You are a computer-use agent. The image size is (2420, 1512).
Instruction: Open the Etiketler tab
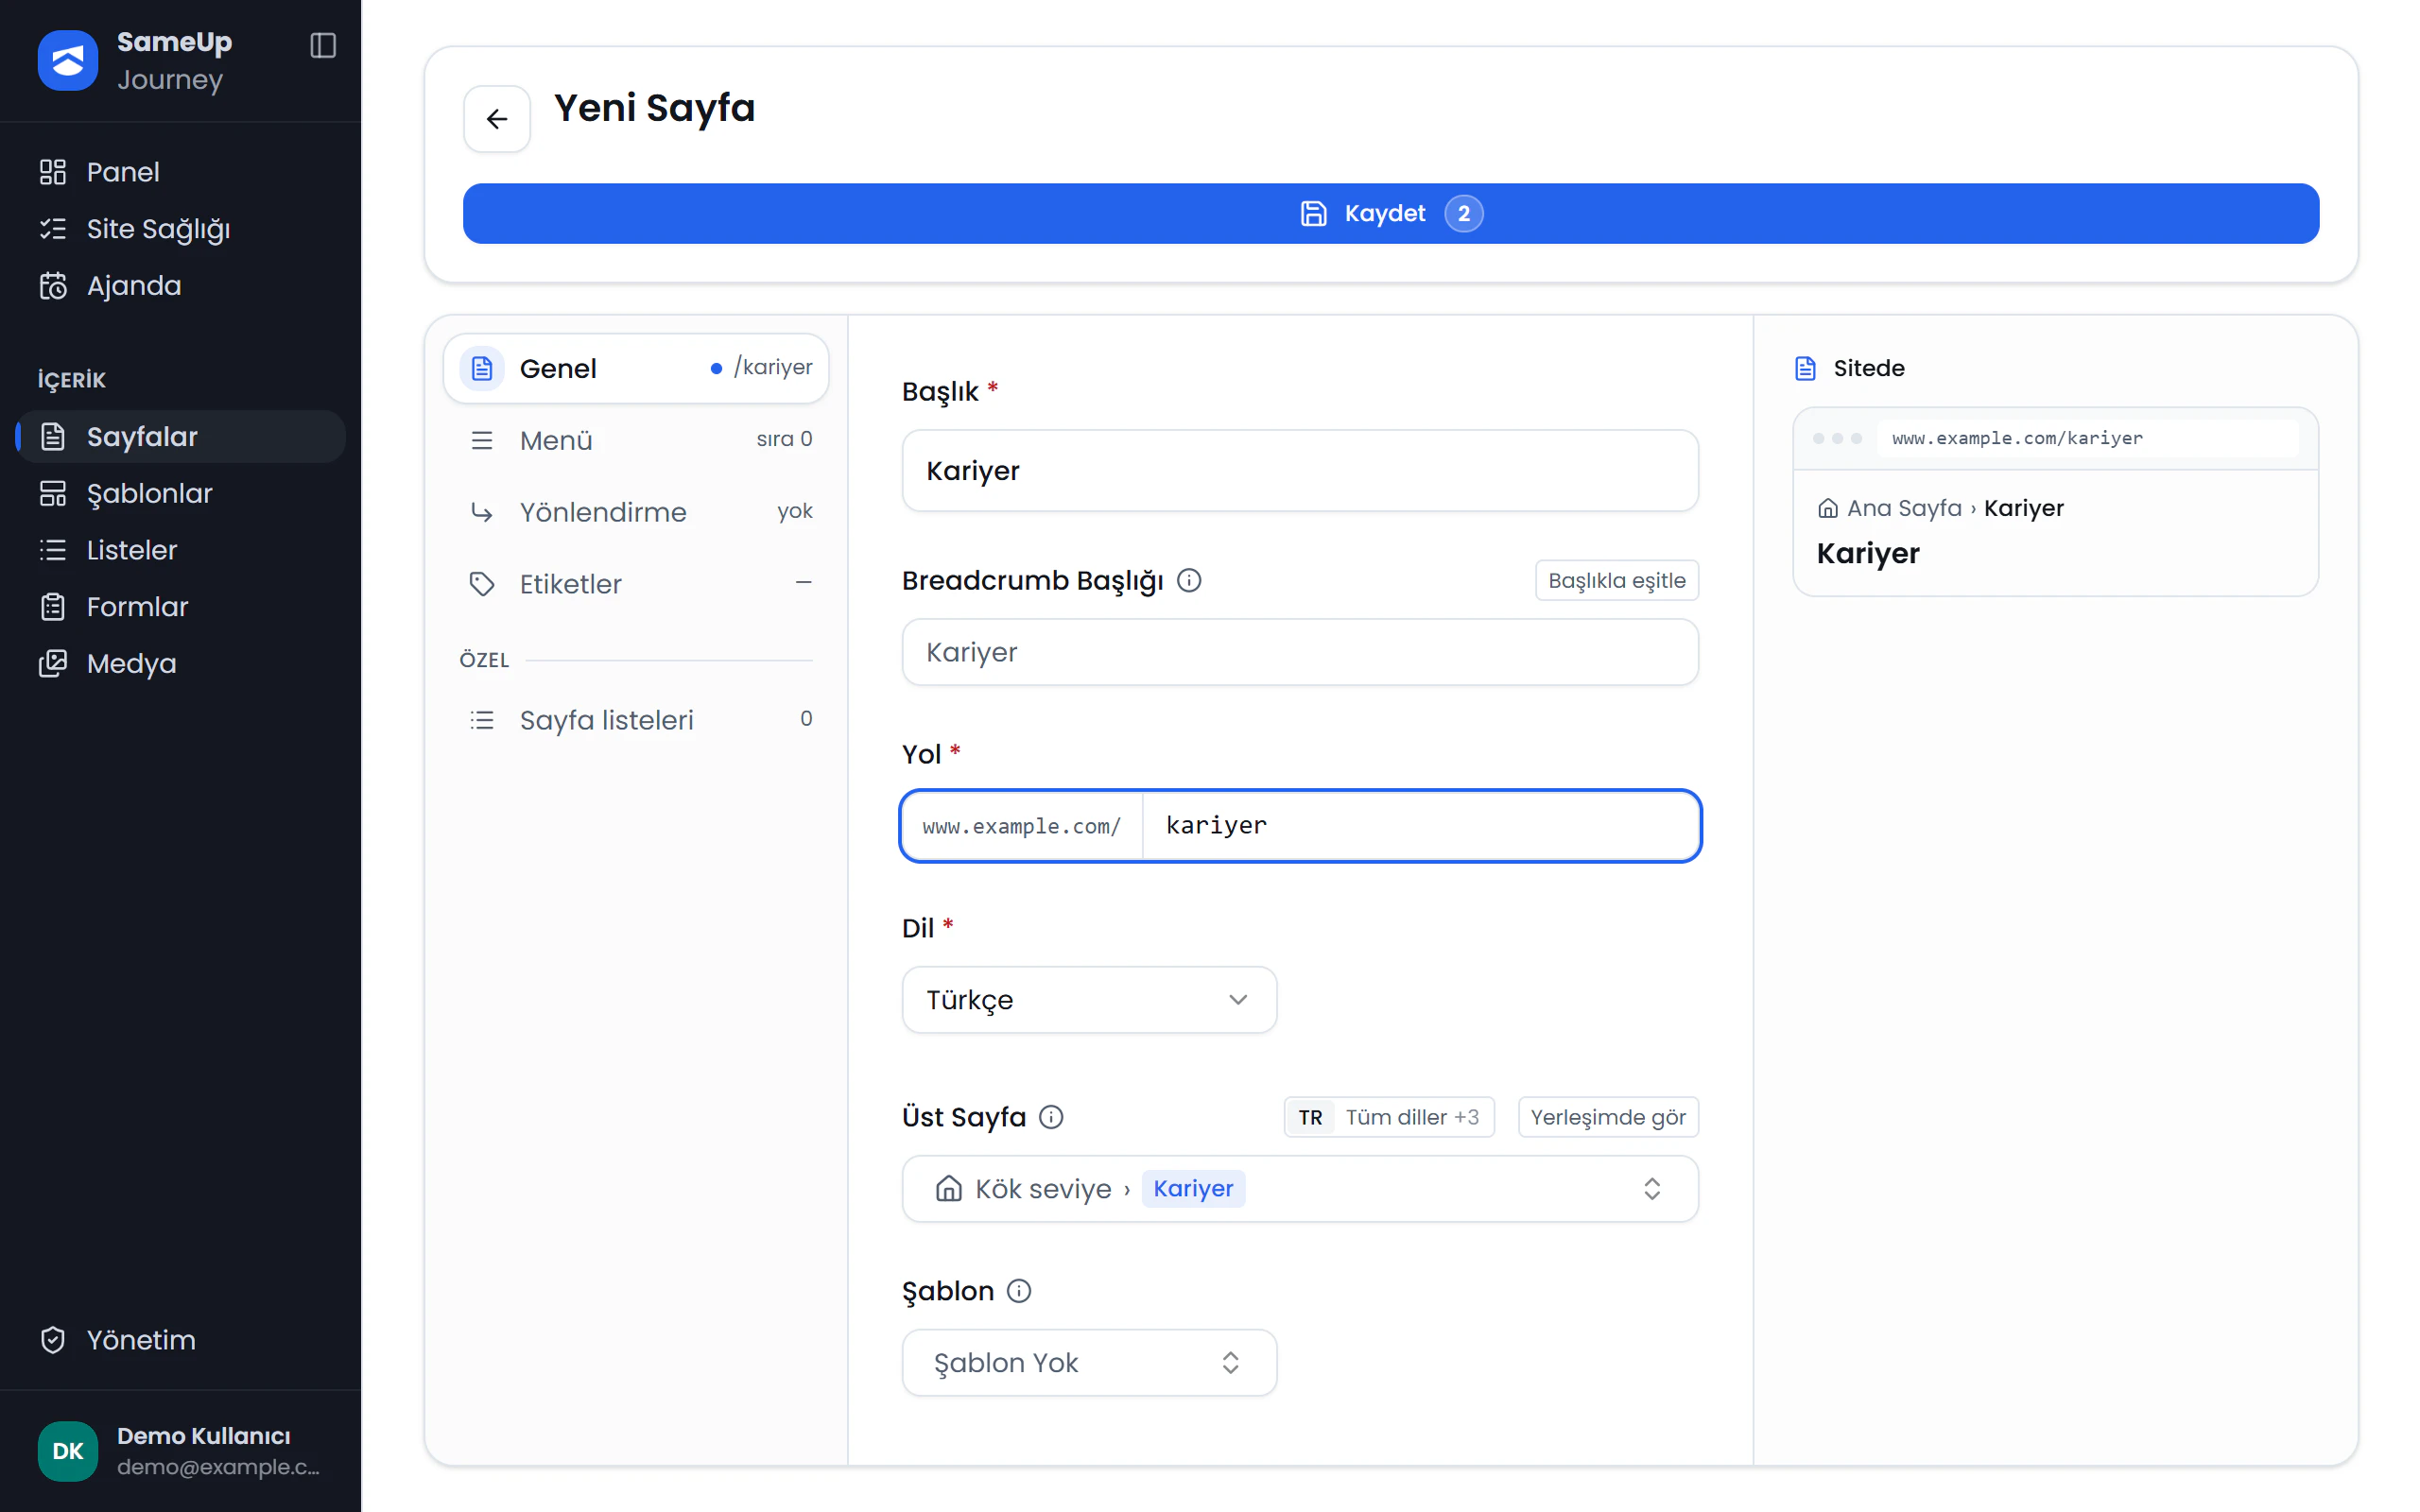(x=636, y=584)
